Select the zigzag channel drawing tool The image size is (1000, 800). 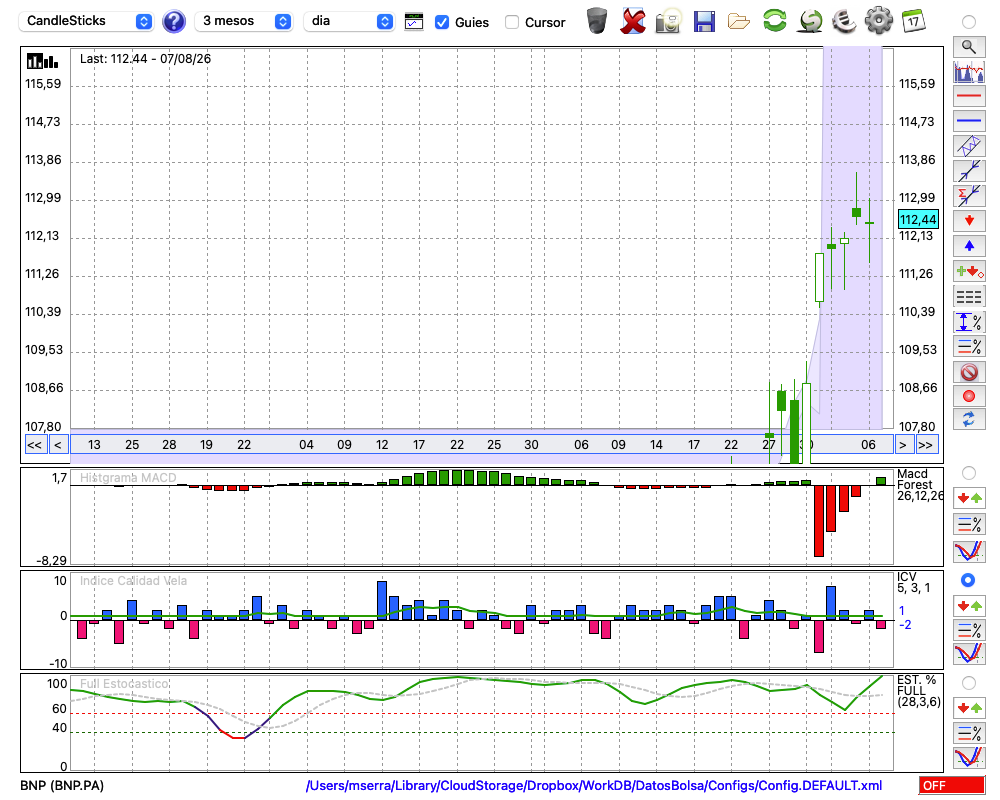point(969,146)
